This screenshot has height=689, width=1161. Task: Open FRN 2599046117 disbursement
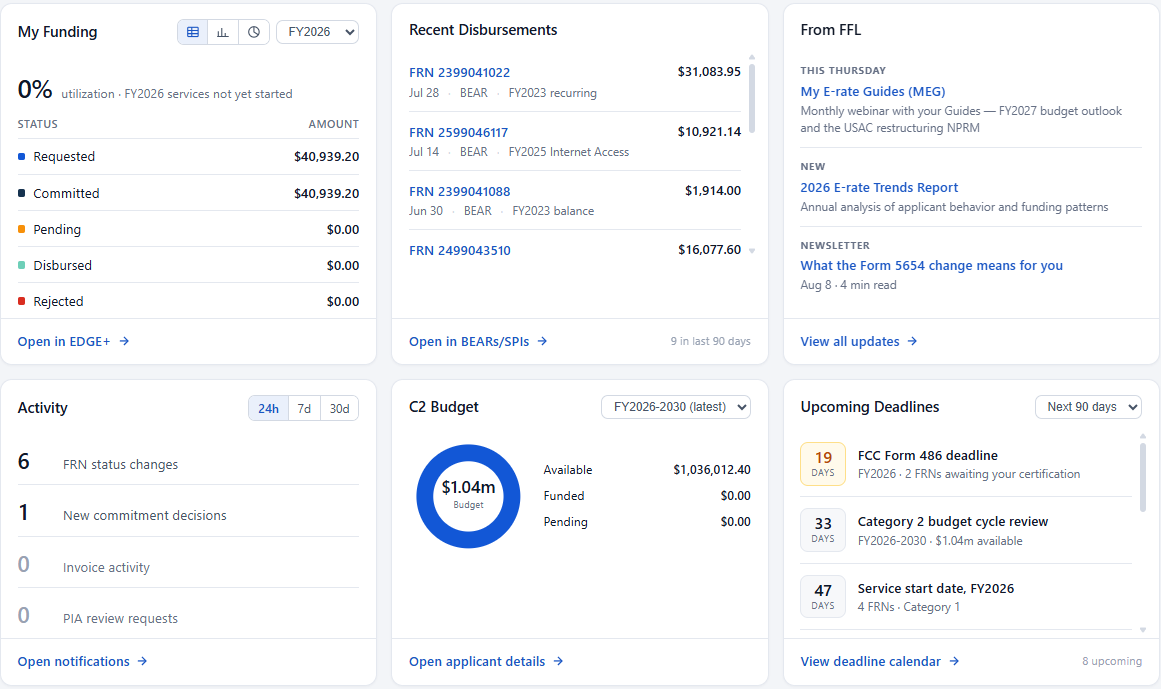pyautogui.click(x=458, y=132)
